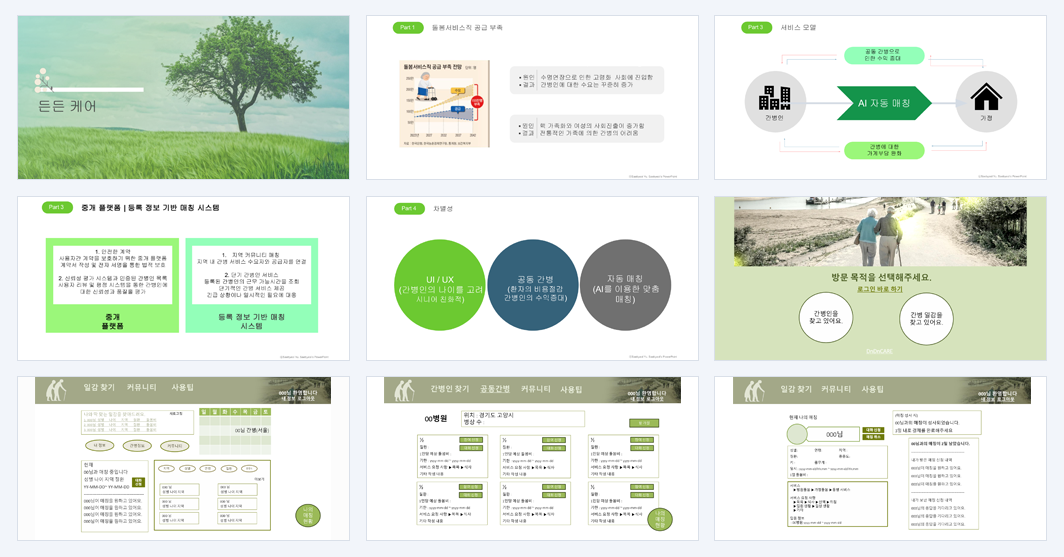Select the gray 자동 매칭 circle
The height and width of the screenshot is (557, 1064).
(626, 285)
